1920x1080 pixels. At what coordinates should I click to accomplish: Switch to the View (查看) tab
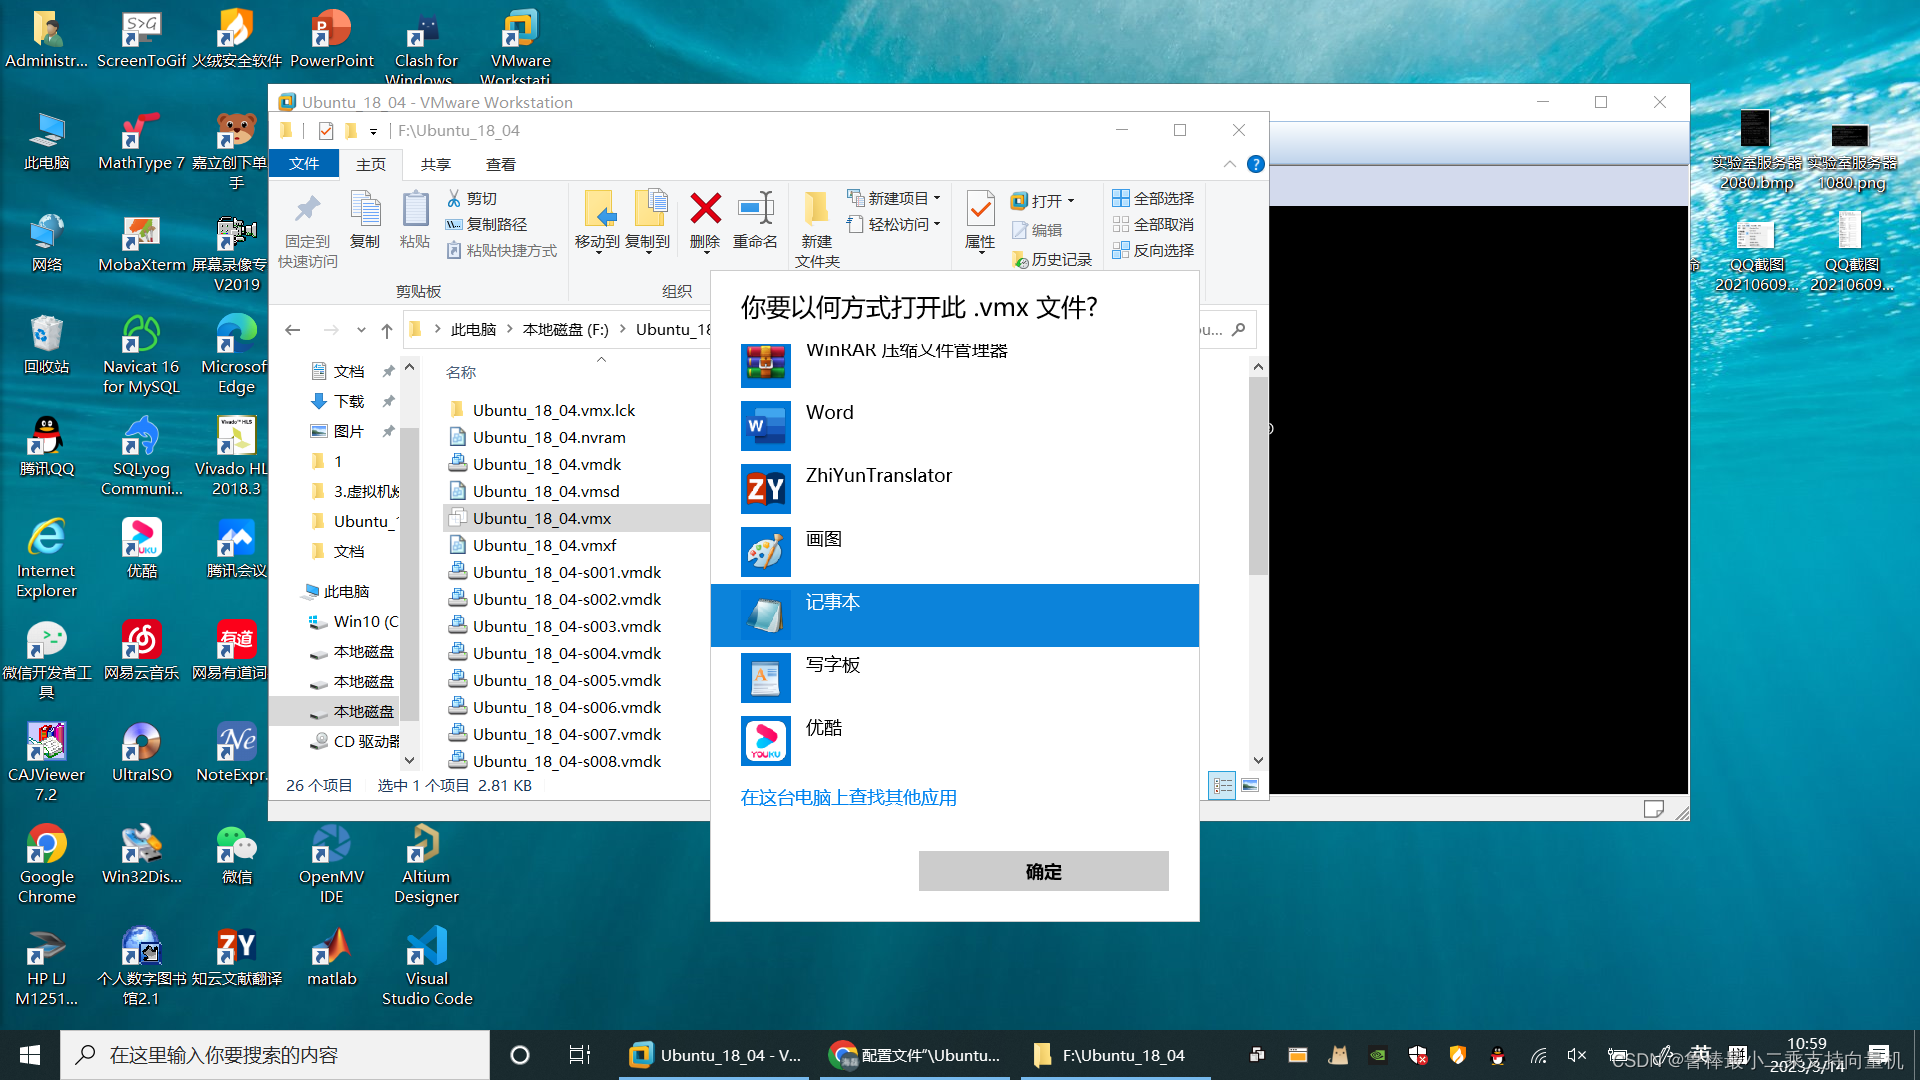501,164
